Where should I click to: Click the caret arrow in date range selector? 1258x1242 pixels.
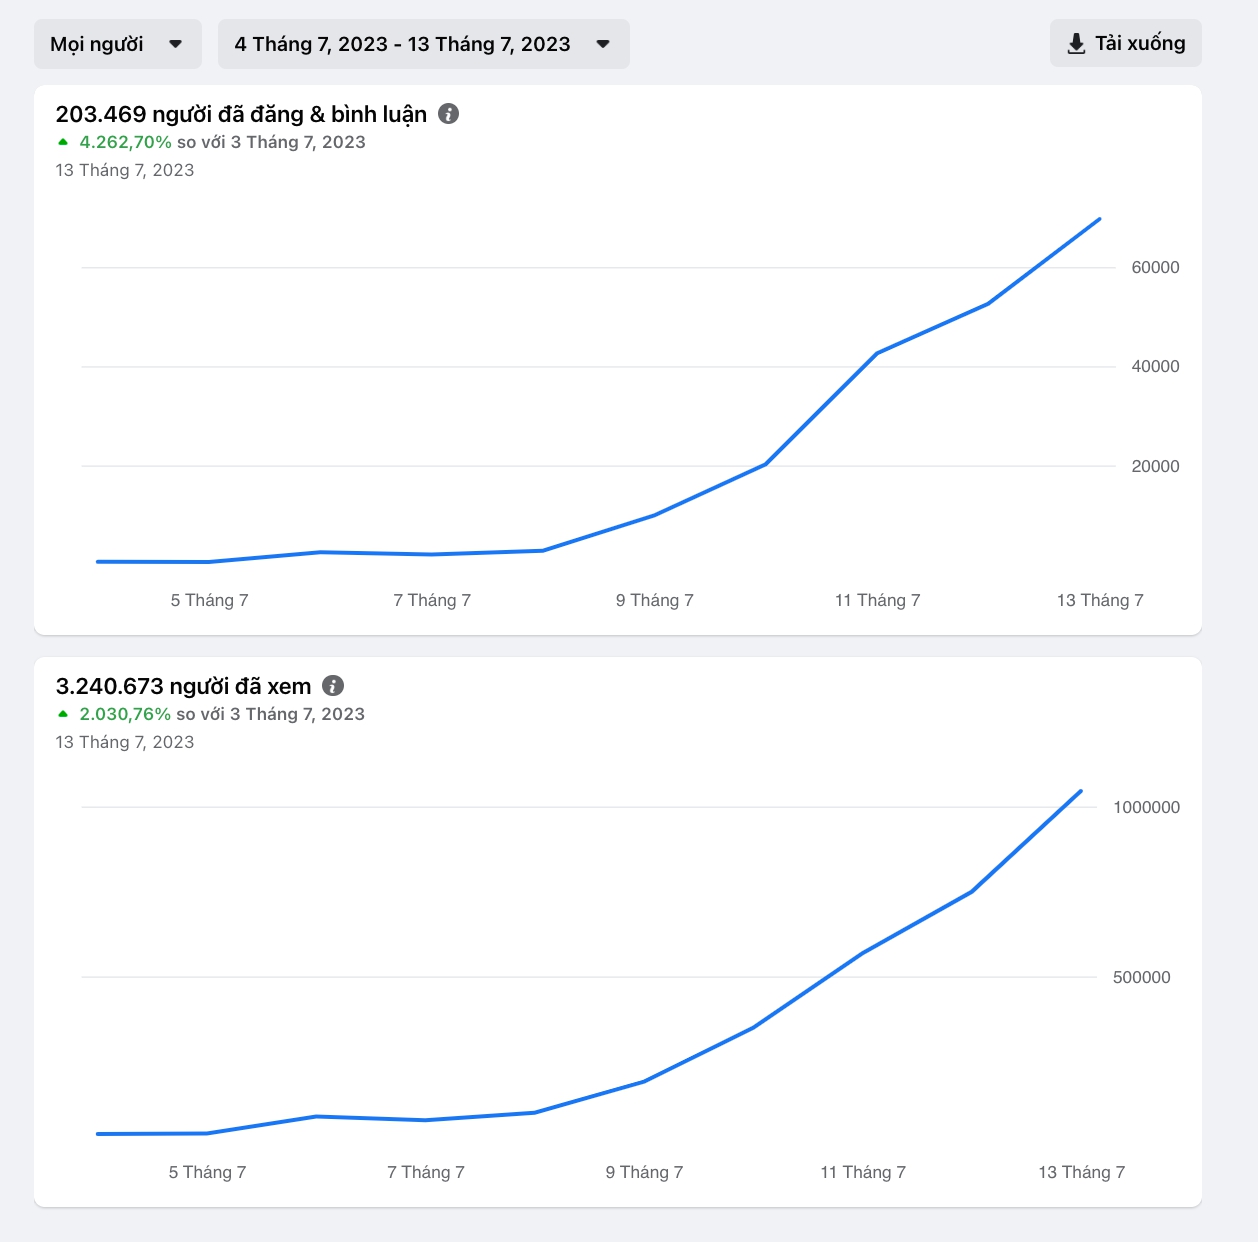pos(603,44)
